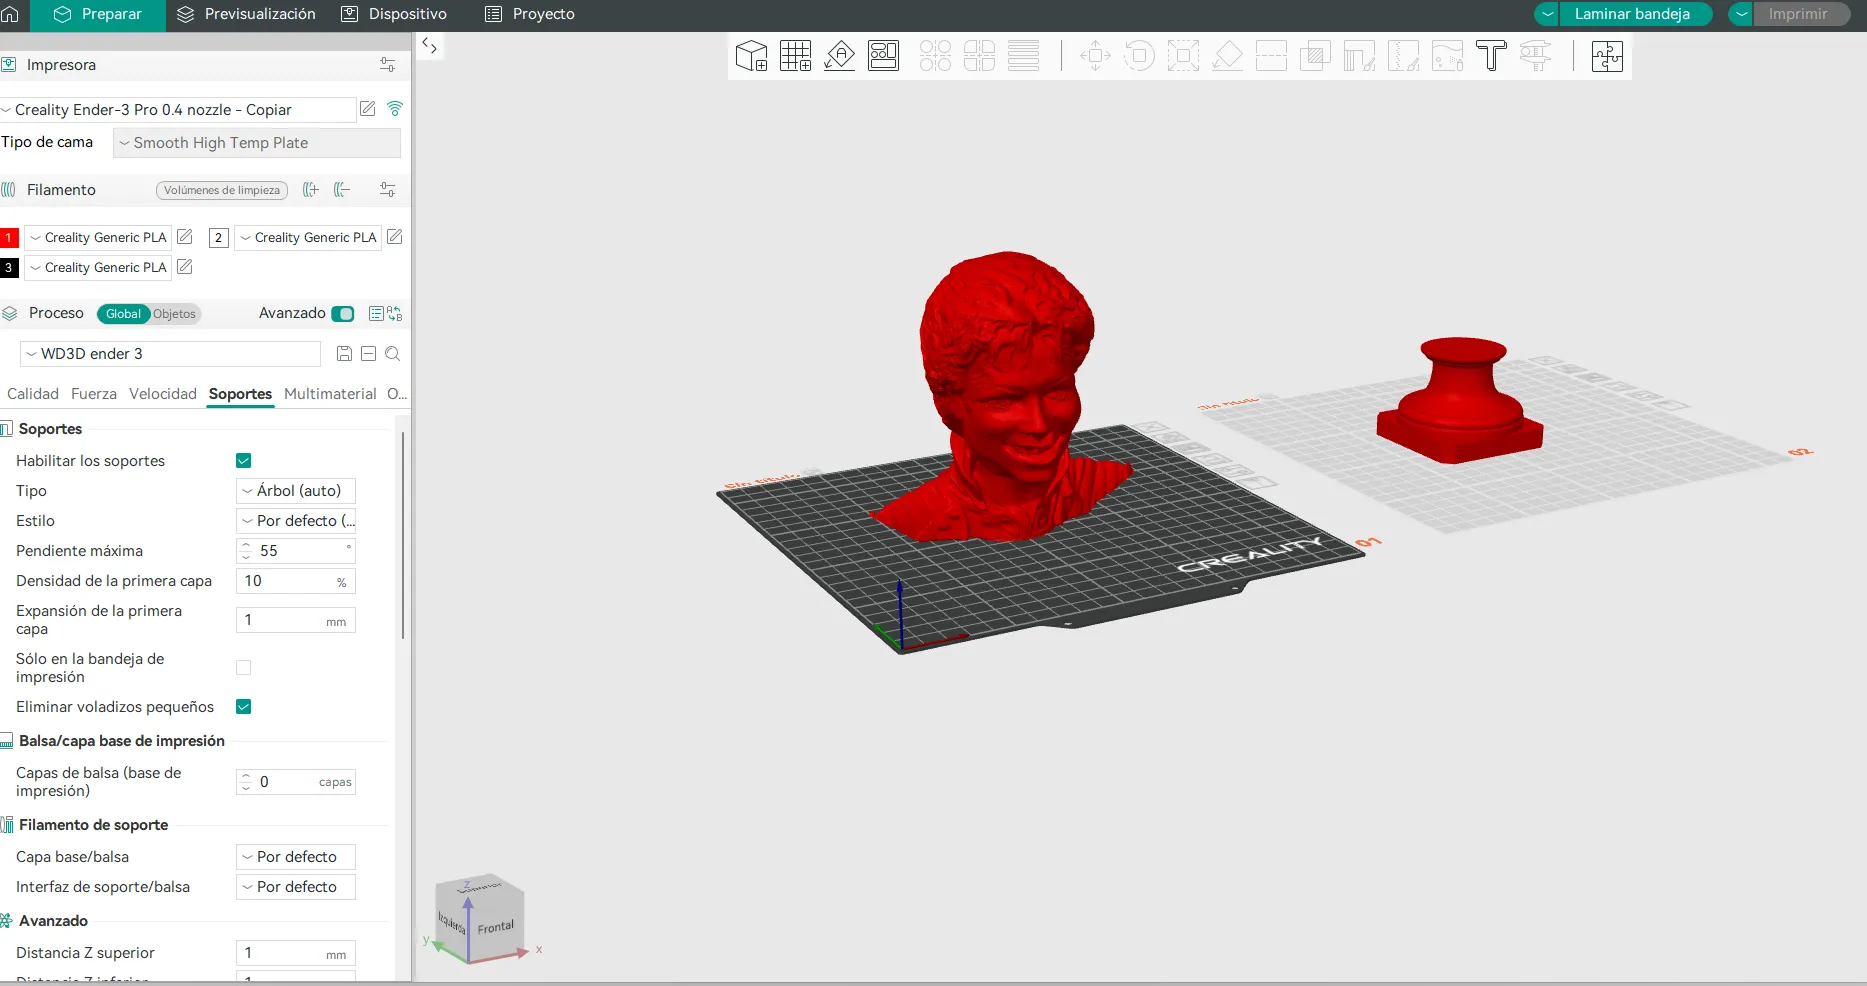Open the WD3D ender 3 process dropdown
Screen dimensions: 1867x986
tap(170, 354)
